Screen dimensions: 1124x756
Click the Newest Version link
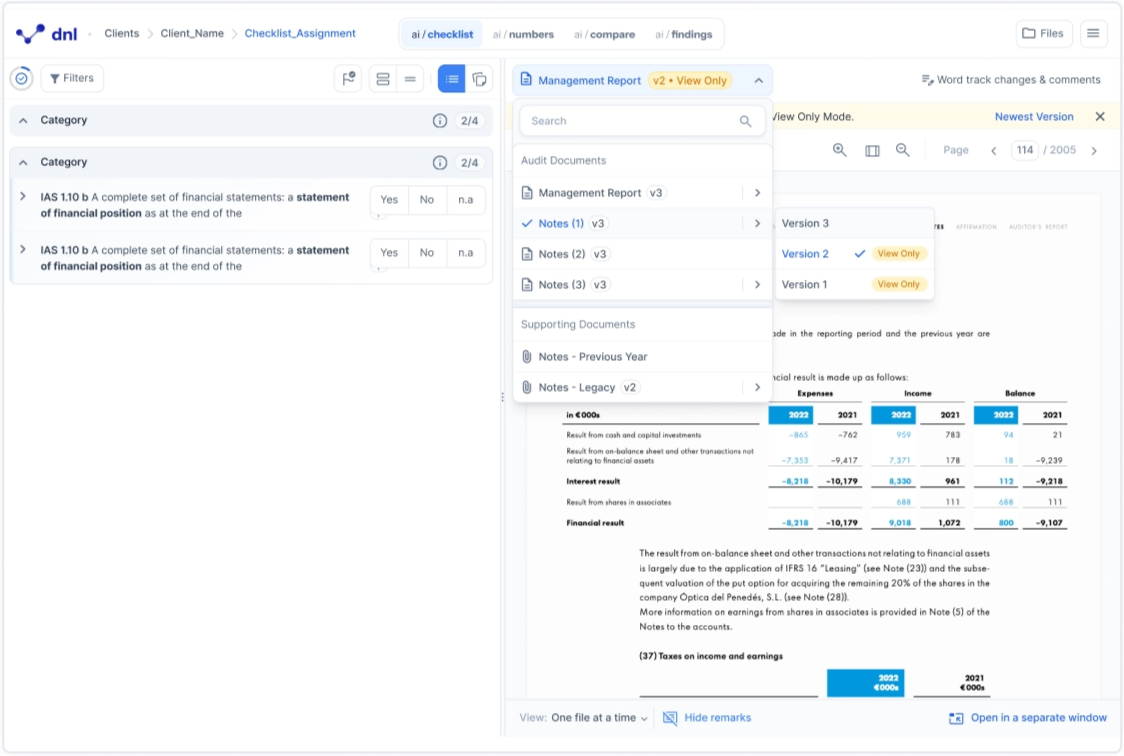point(1034,117)
